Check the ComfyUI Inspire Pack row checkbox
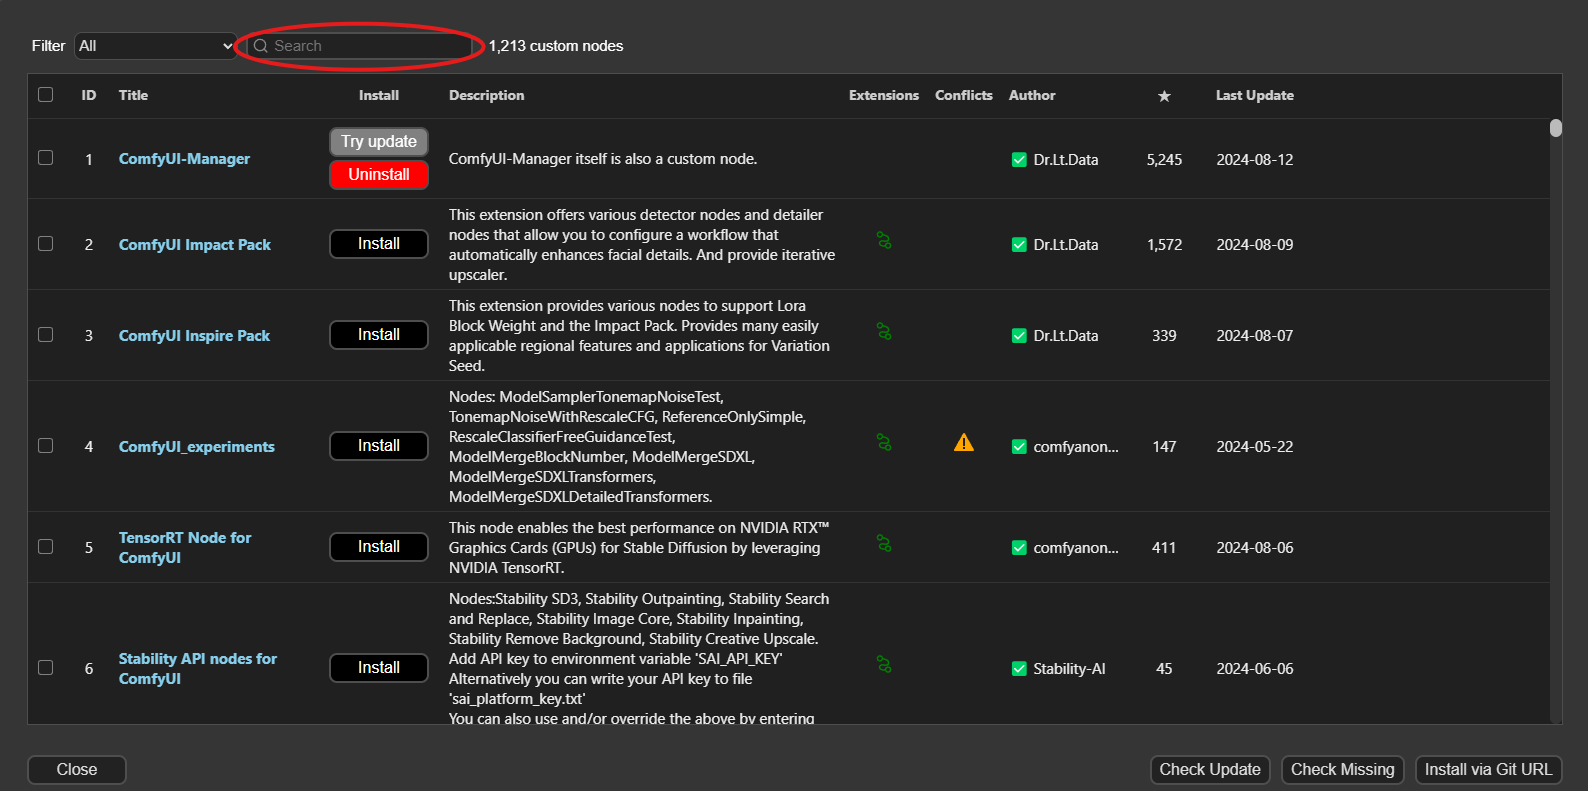Screen dimensions: 1588x791 point(45,335)
